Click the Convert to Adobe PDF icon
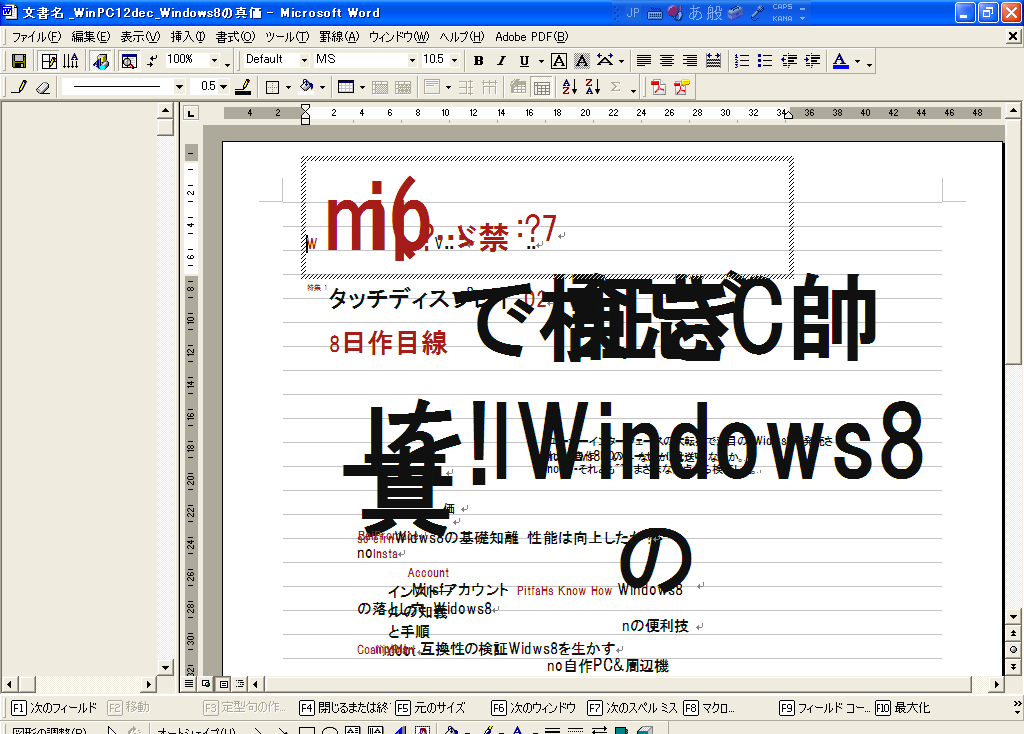Image resolution: width=1024 pixels, height=734 pixels. [658, 87]
